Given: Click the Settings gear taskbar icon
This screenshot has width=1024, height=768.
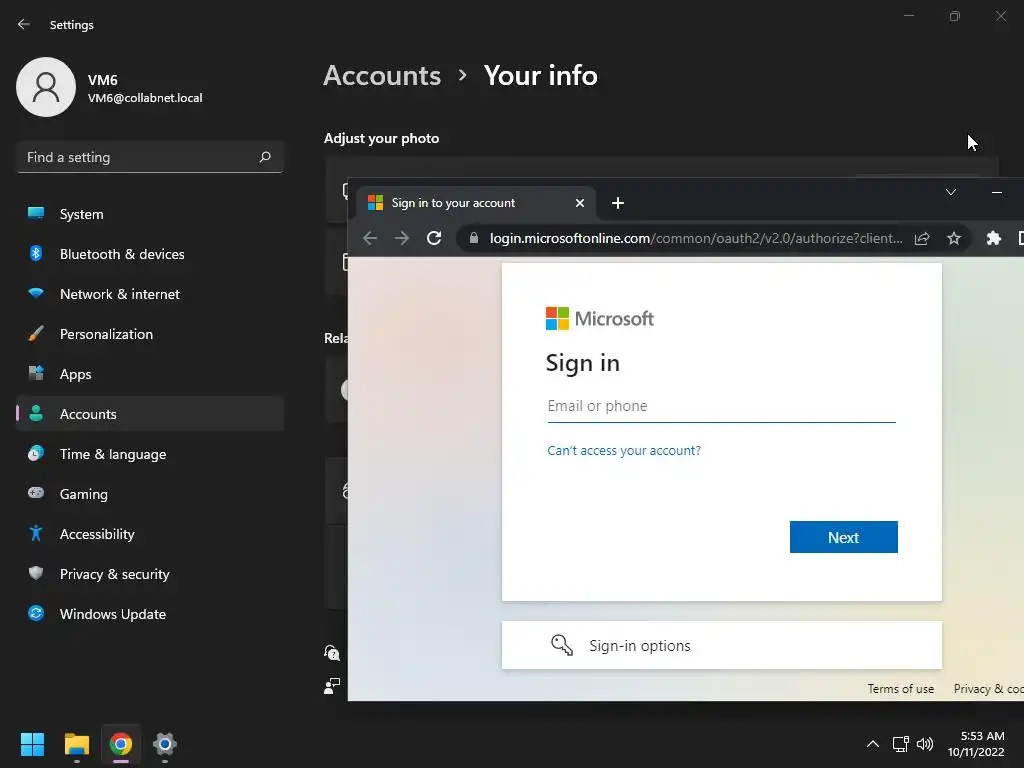Looking at the screenshot, I should pos(165,744).
